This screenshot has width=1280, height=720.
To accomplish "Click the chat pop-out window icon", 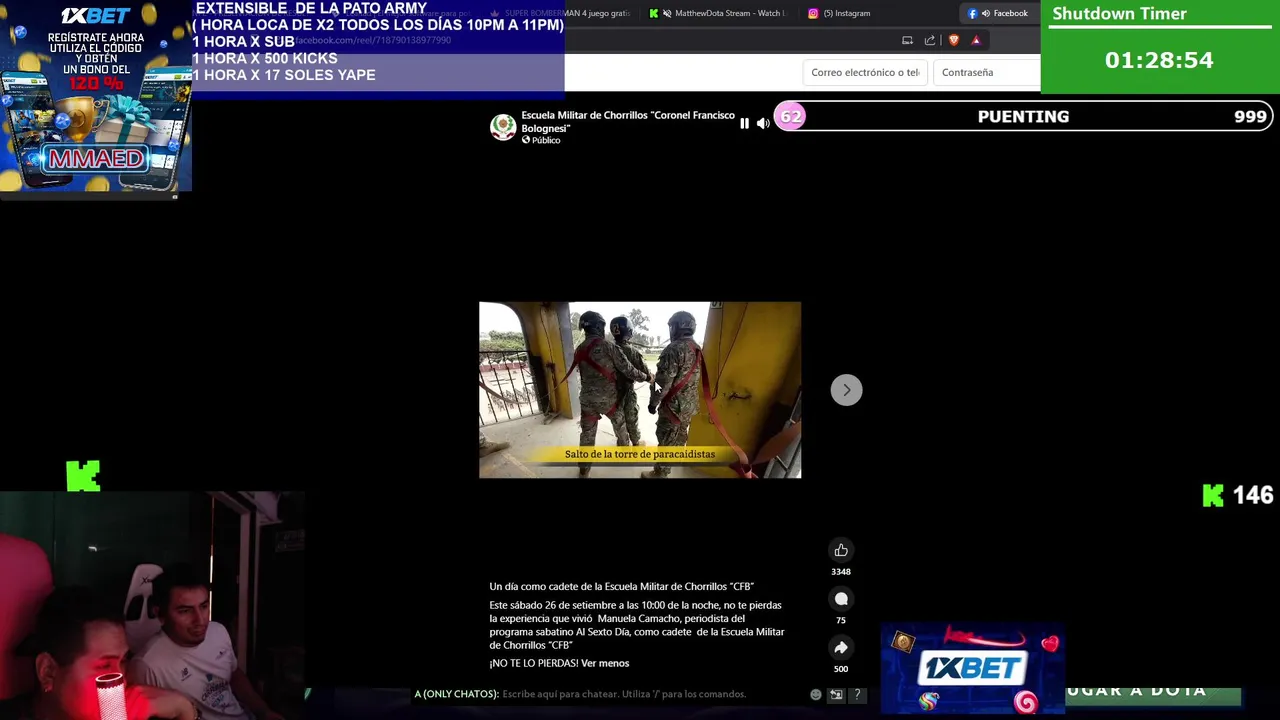I will pyautogui.click(x=836, y=694).
